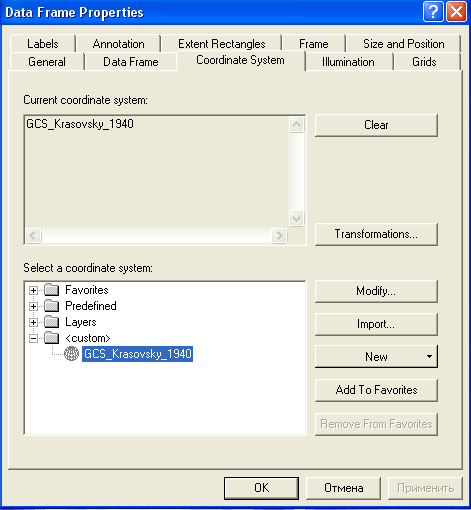Image resolution: width=471 pixels, height=510 pixels.
Task: Click the Modify button
Action: [376, 291]
